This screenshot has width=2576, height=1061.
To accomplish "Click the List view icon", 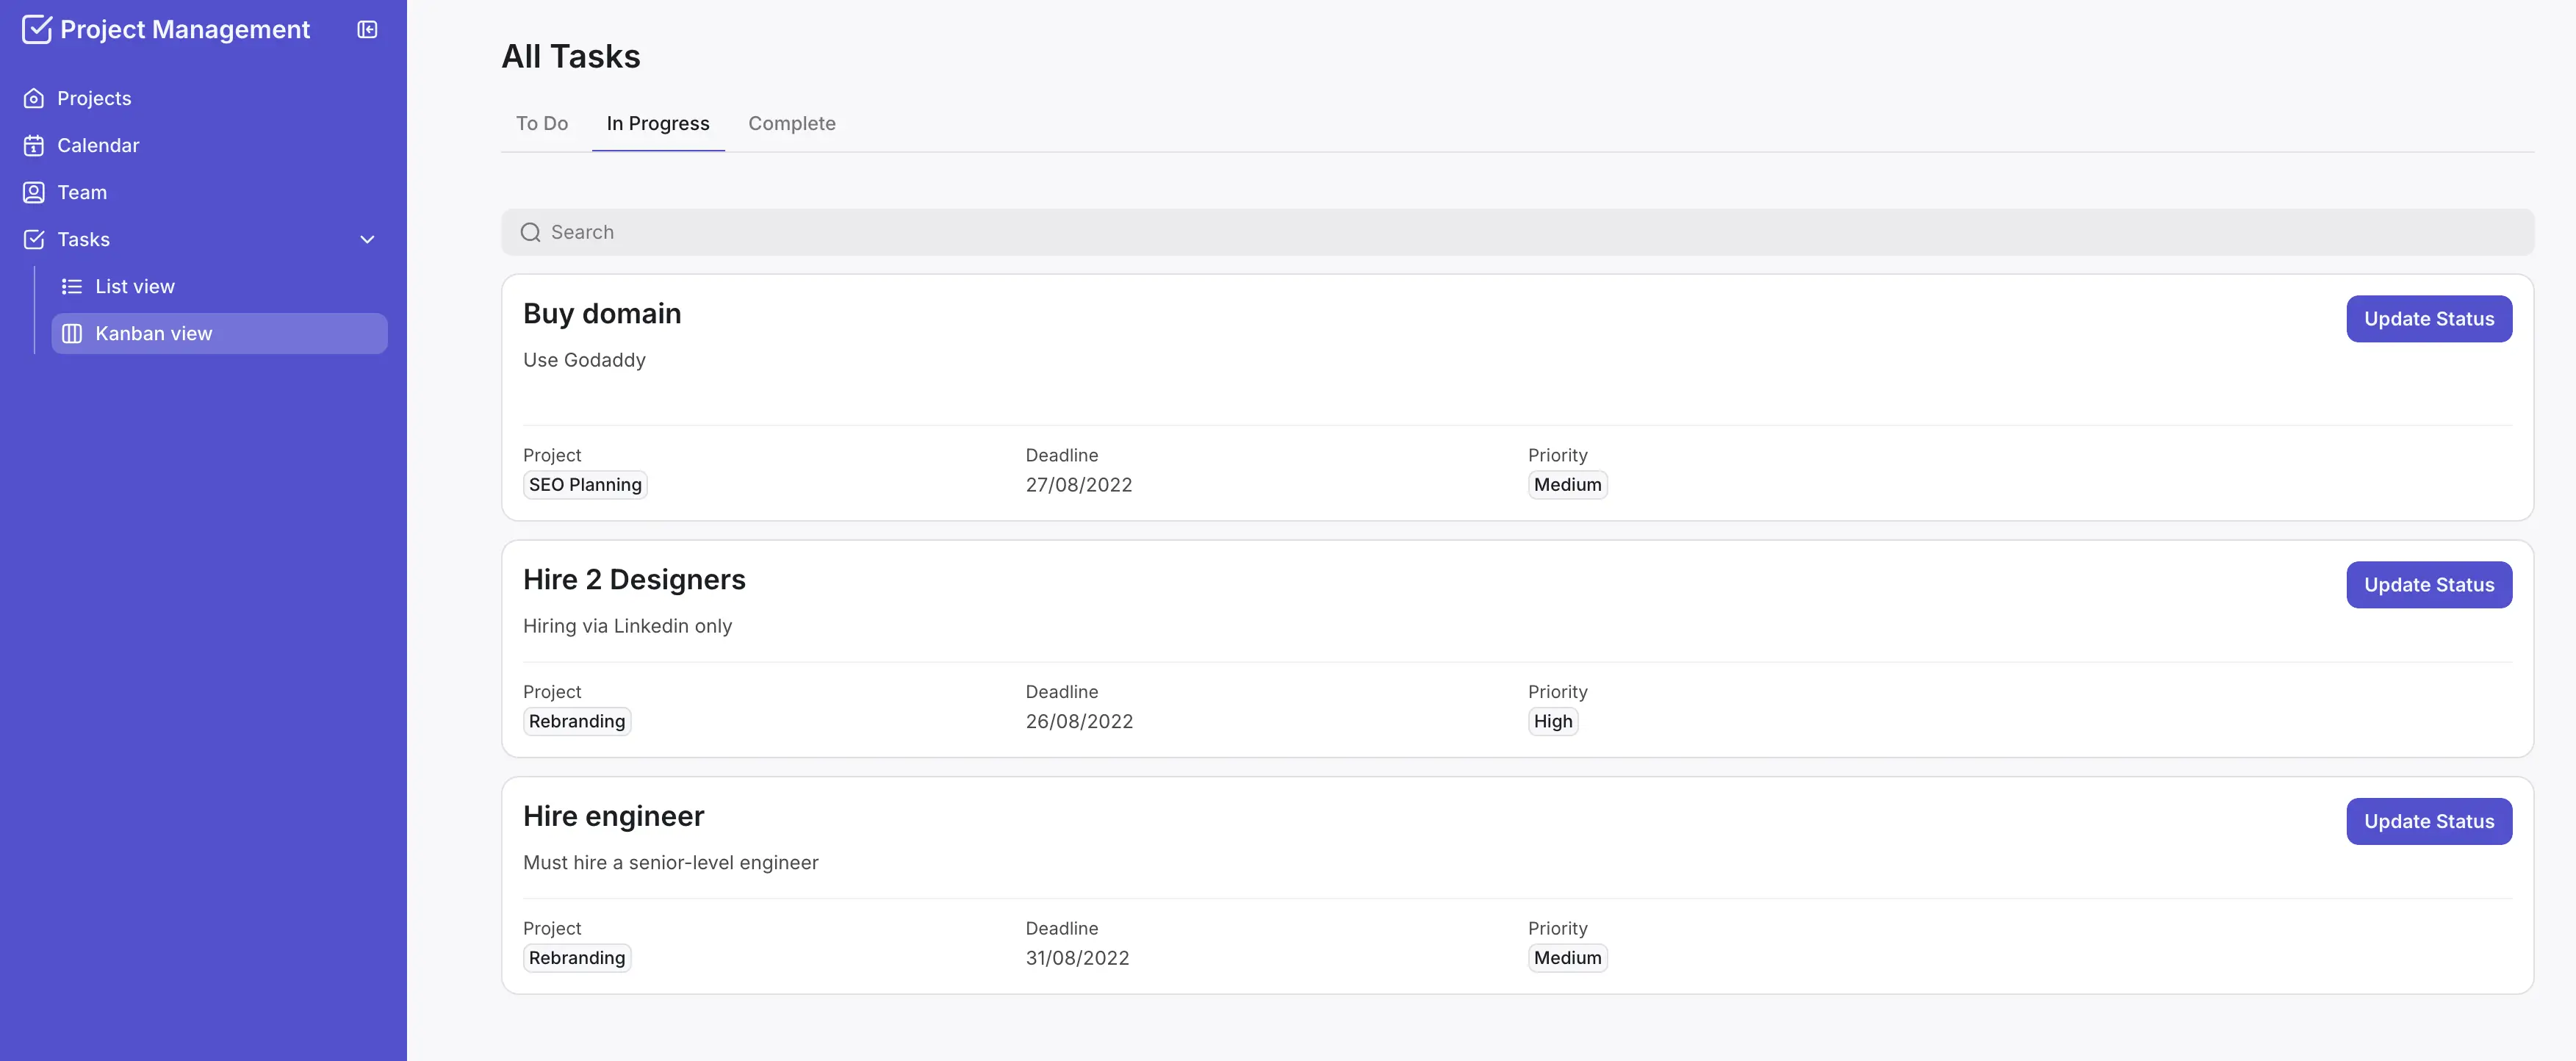I will (72, 286).
